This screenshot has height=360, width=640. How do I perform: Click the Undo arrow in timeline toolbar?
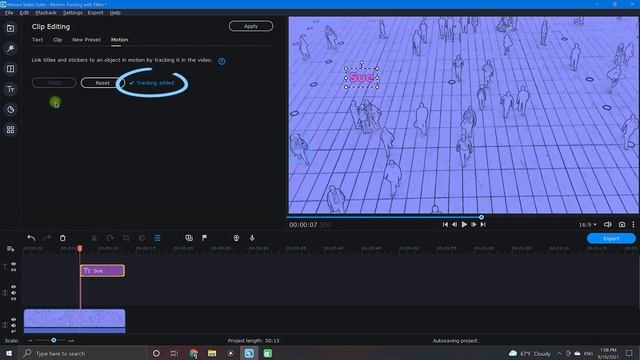click(x=31, y=238)
